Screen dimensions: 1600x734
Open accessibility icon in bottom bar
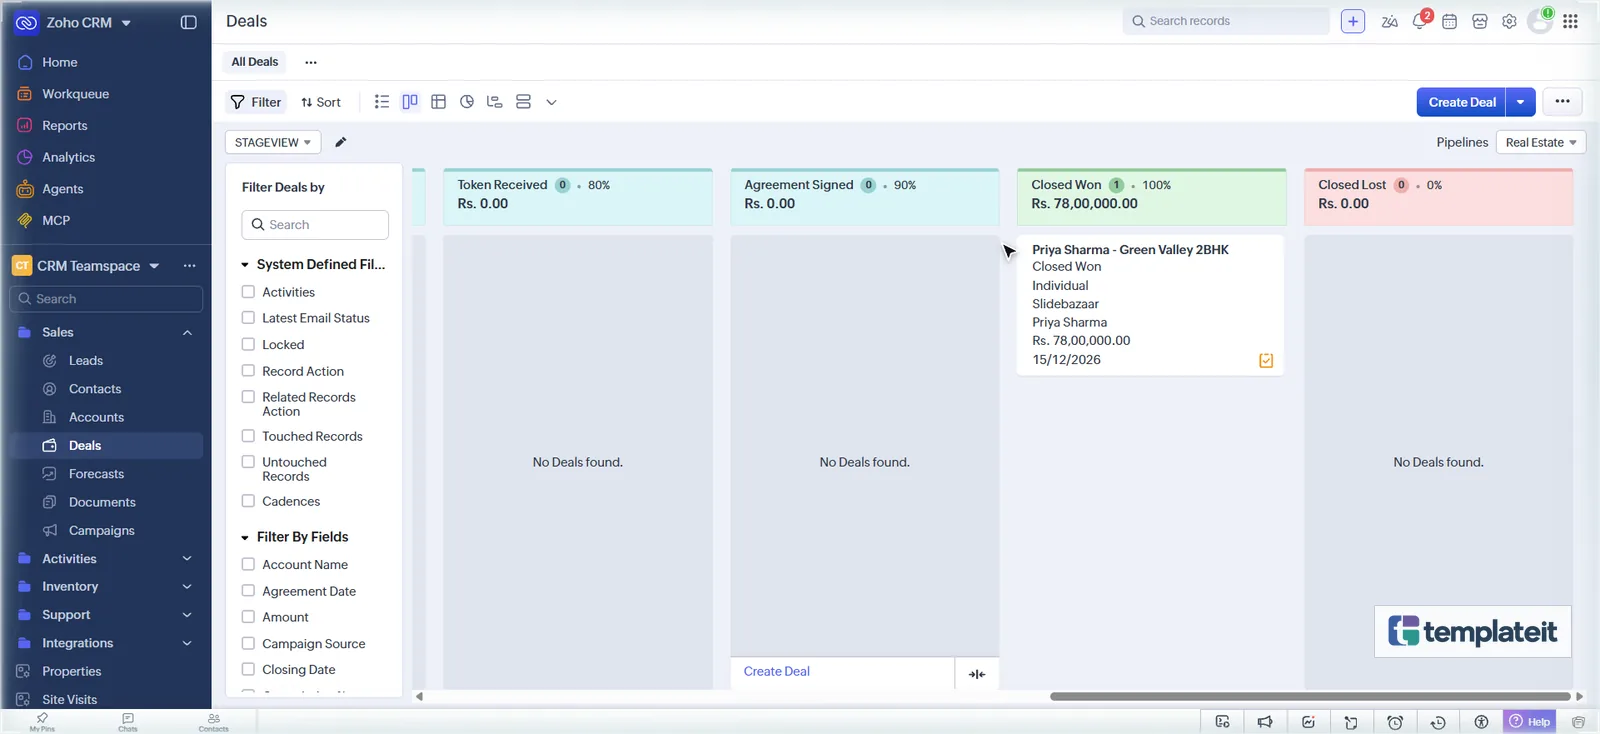(1481, 722)
